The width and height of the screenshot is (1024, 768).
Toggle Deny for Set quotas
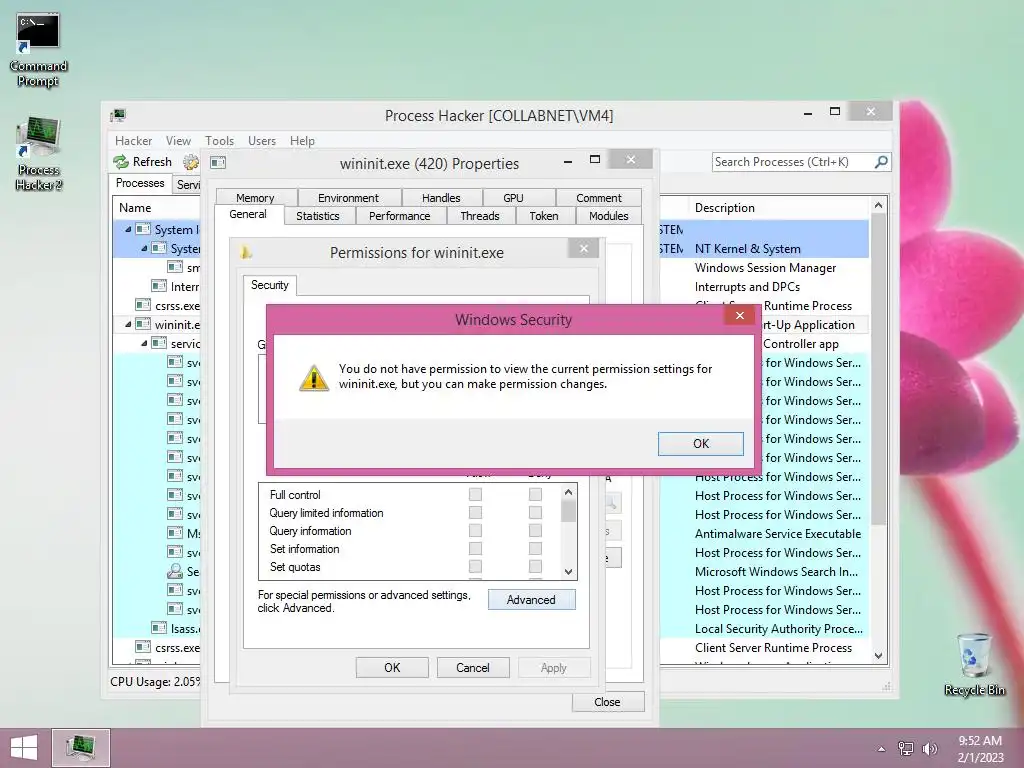point(536,566)
